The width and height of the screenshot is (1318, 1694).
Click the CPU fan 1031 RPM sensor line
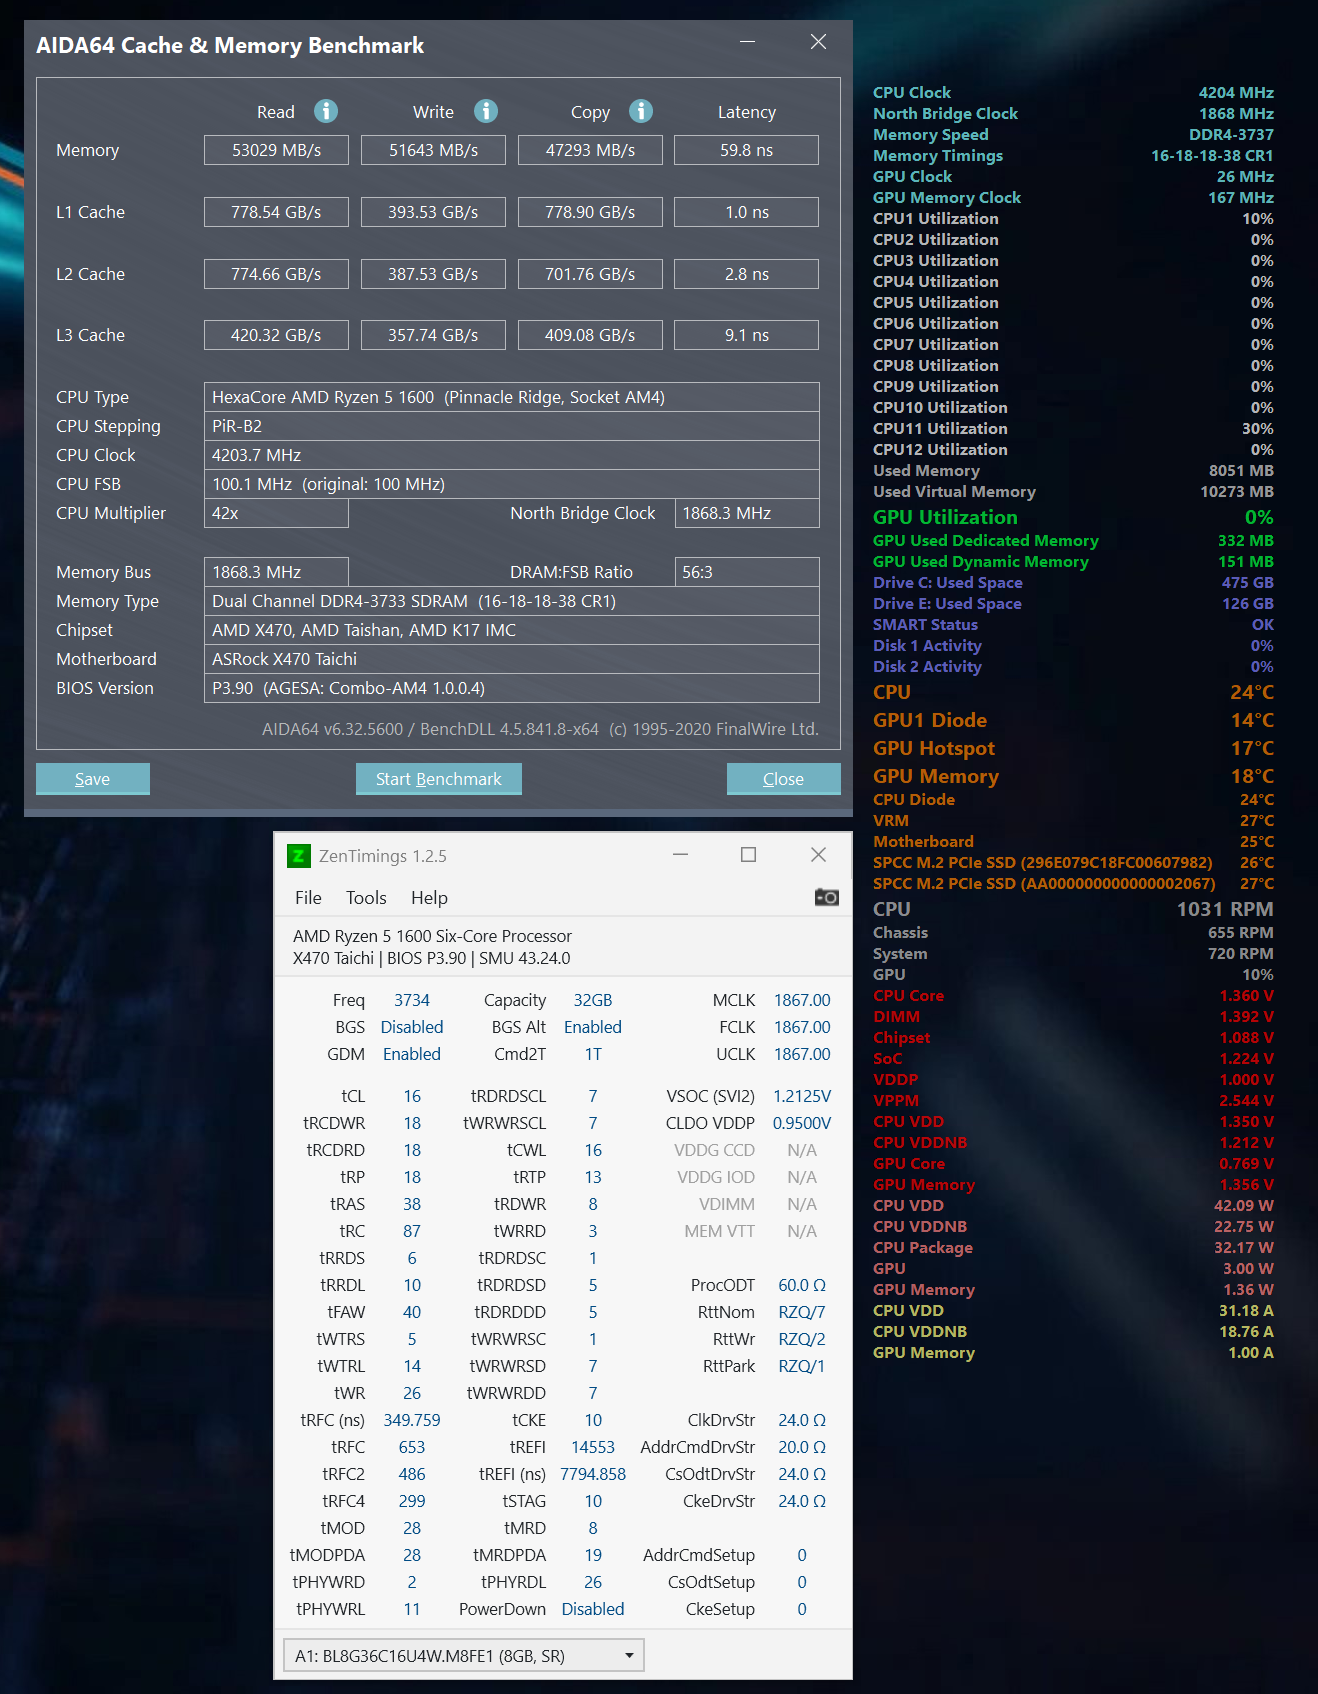click(x=1073, y=909)
